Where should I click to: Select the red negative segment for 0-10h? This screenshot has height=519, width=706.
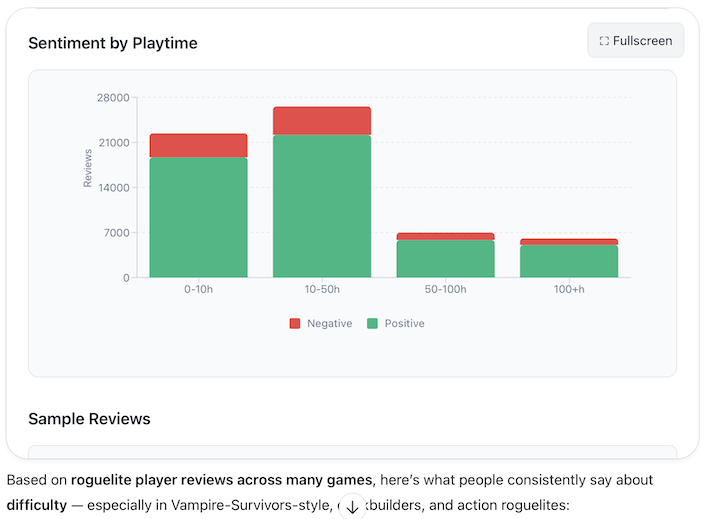click(198, 146)
